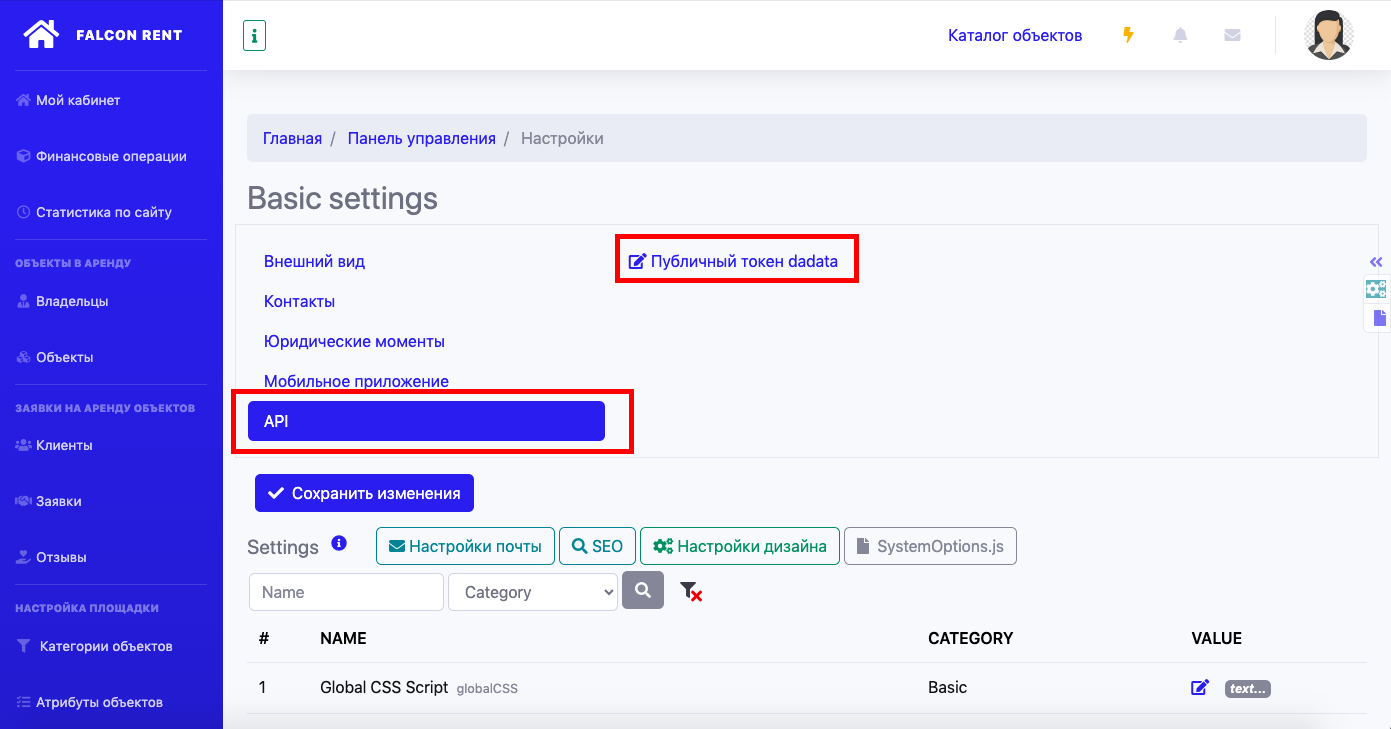1391x729 pixels.
Task: Click the Settings info circle icon
Action: pos(339,544)
